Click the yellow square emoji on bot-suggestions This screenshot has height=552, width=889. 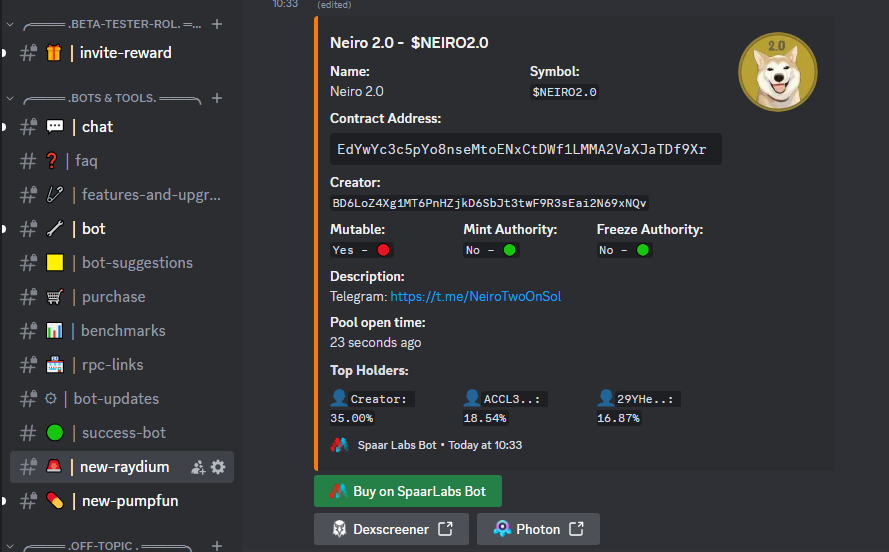[55, 262]
